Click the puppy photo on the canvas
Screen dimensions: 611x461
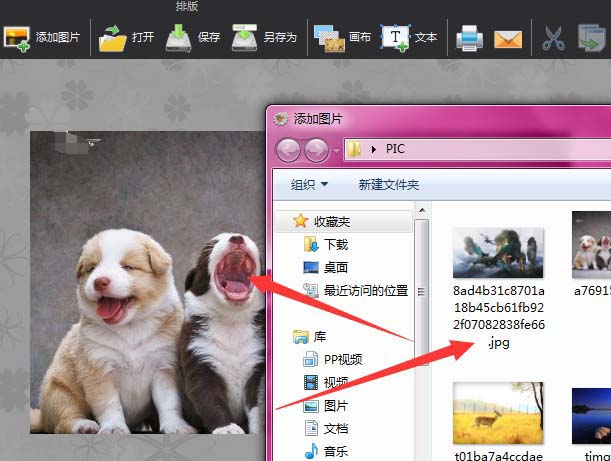(x=147, y=283)
